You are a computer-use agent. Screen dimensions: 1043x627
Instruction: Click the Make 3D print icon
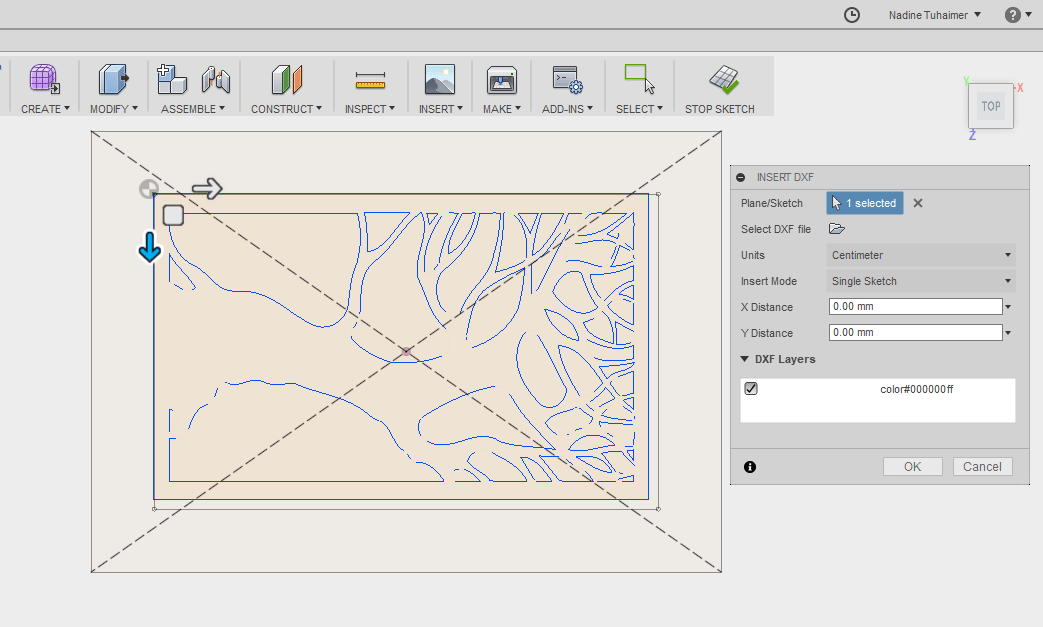502,80
